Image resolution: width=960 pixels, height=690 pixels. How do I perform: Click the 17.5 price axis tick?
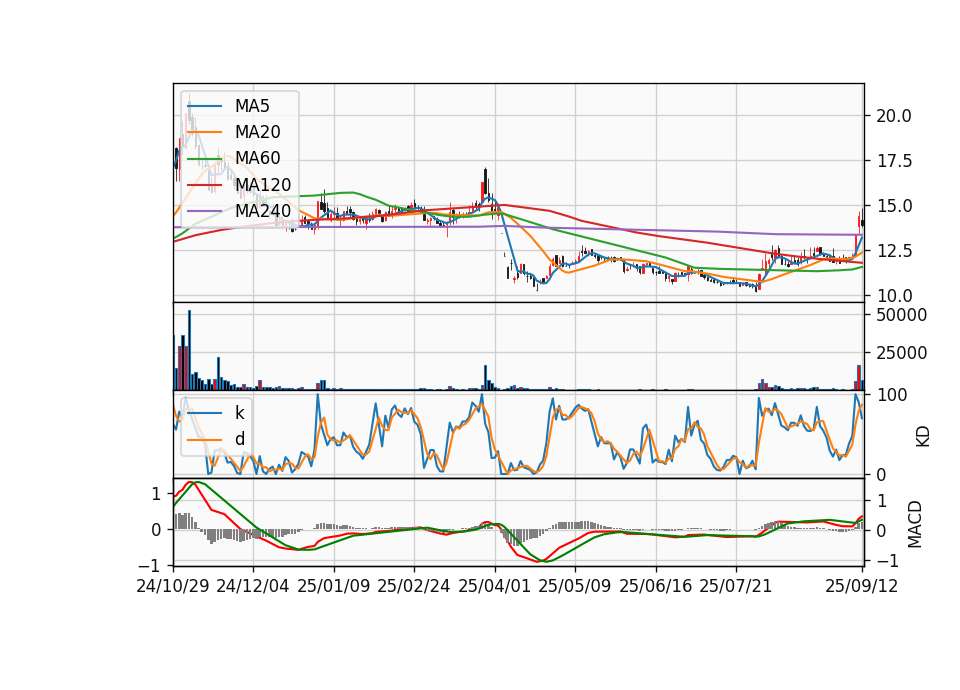point(894,162)
